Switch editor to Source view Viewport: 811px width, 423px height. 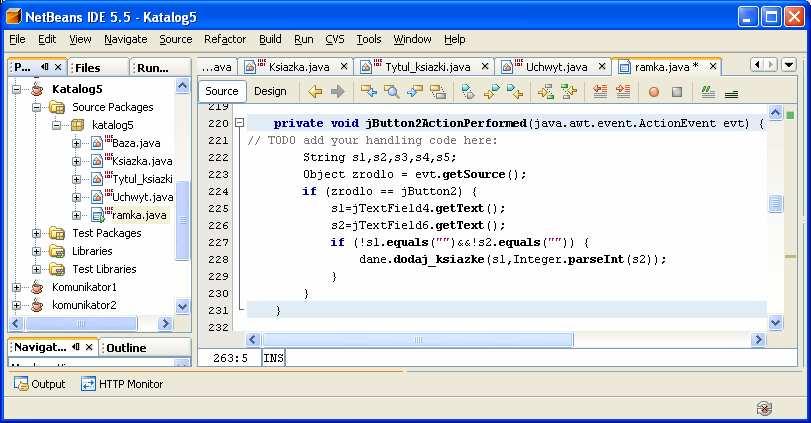click(x=222, y=91)
